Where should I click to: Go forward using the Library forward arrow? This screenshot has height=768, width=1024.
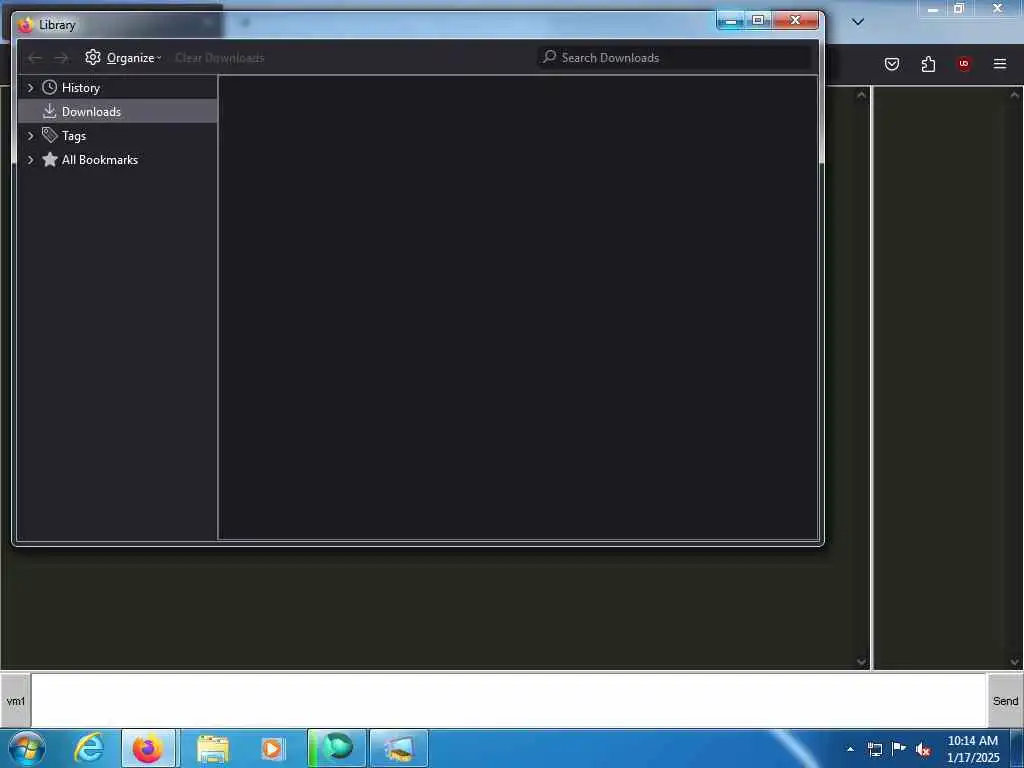(61, 58)
